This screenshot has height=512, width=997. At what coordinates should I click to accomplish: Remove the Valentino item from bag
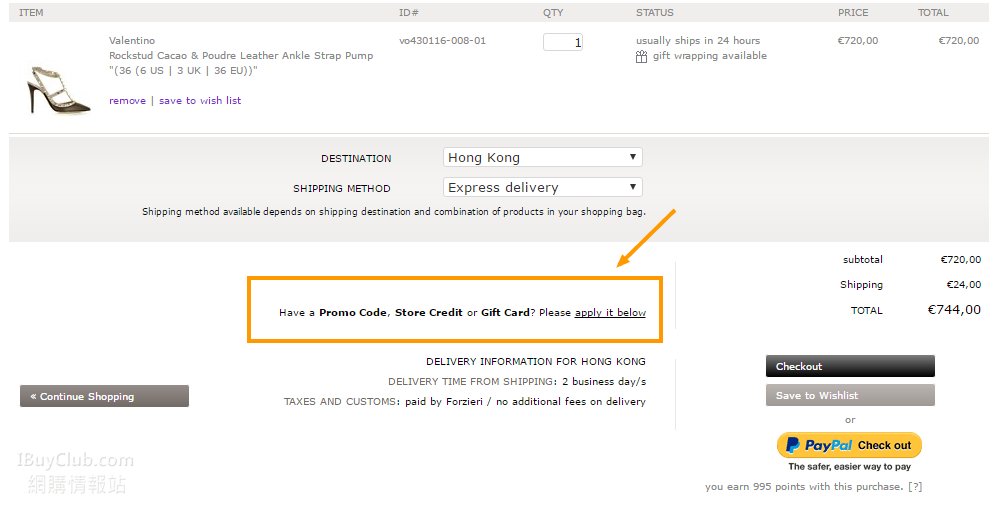127,100
